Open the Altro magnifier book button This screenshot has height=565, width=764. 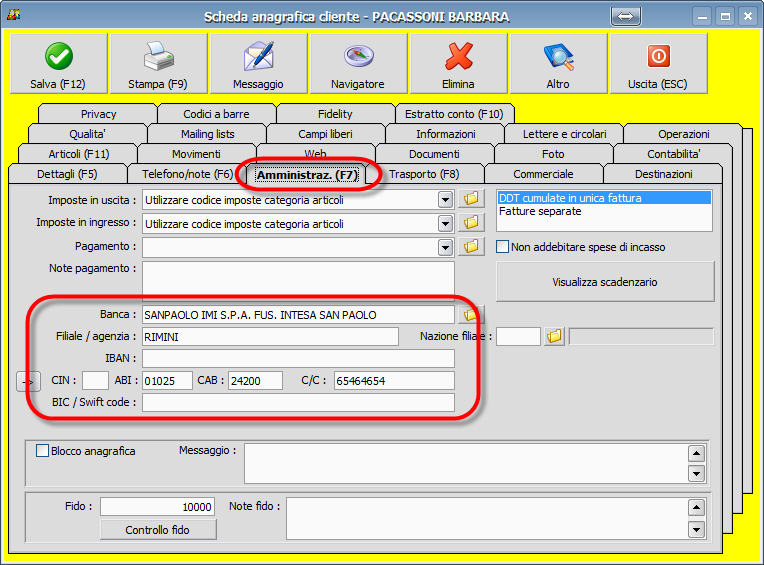tap(558, 63)
